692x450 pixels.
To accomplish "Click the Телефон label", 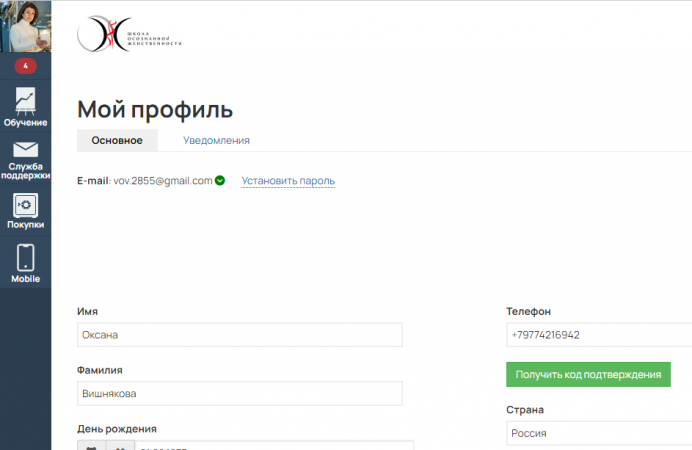I will (528, 311).
